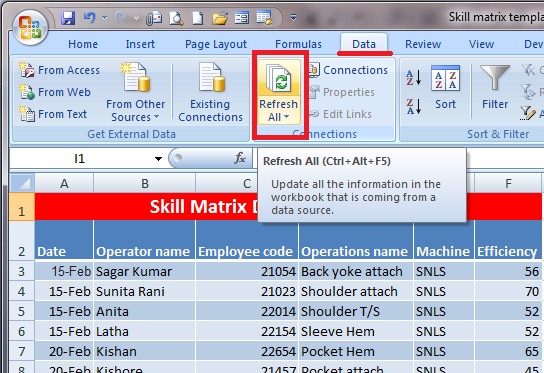Image resolution: width=544 pixels, height=373 pixels.
Task: Switch to the Review tab
Action: [x=423, y=44]
